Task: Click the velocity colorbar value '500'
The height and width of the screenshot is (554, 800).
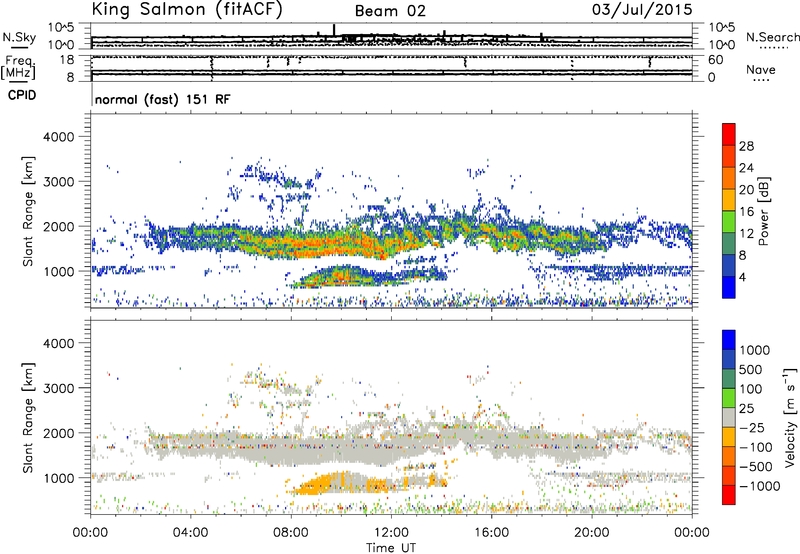Action: (751, 370)
